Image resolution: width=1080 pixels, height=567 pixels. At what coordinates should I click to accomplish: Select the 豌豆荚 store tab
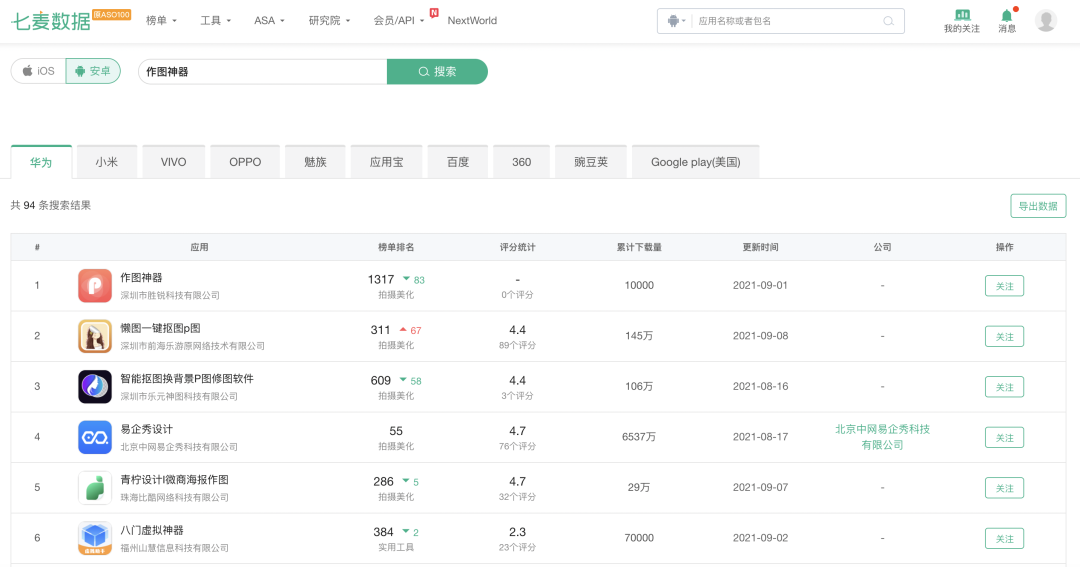click(x=591, y=162)
